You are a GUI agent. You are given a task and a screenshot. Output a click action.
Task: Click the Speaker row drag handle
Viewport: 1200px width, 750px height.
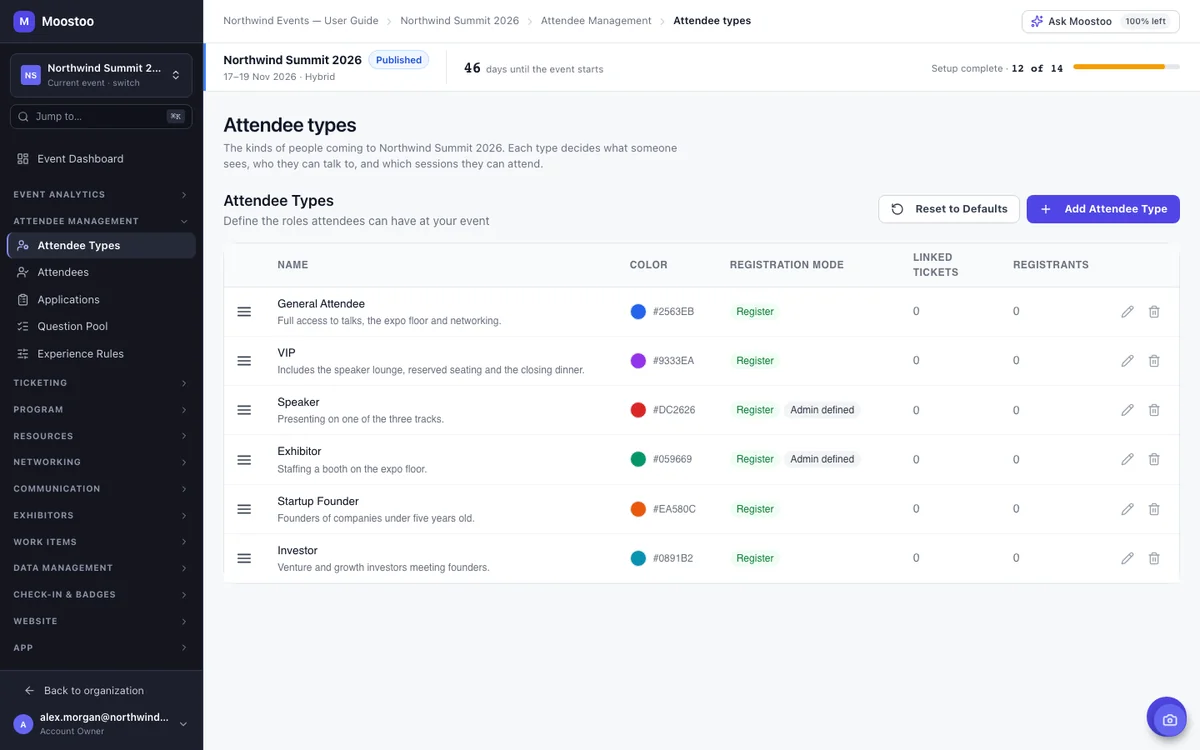(x=244, y=410)
